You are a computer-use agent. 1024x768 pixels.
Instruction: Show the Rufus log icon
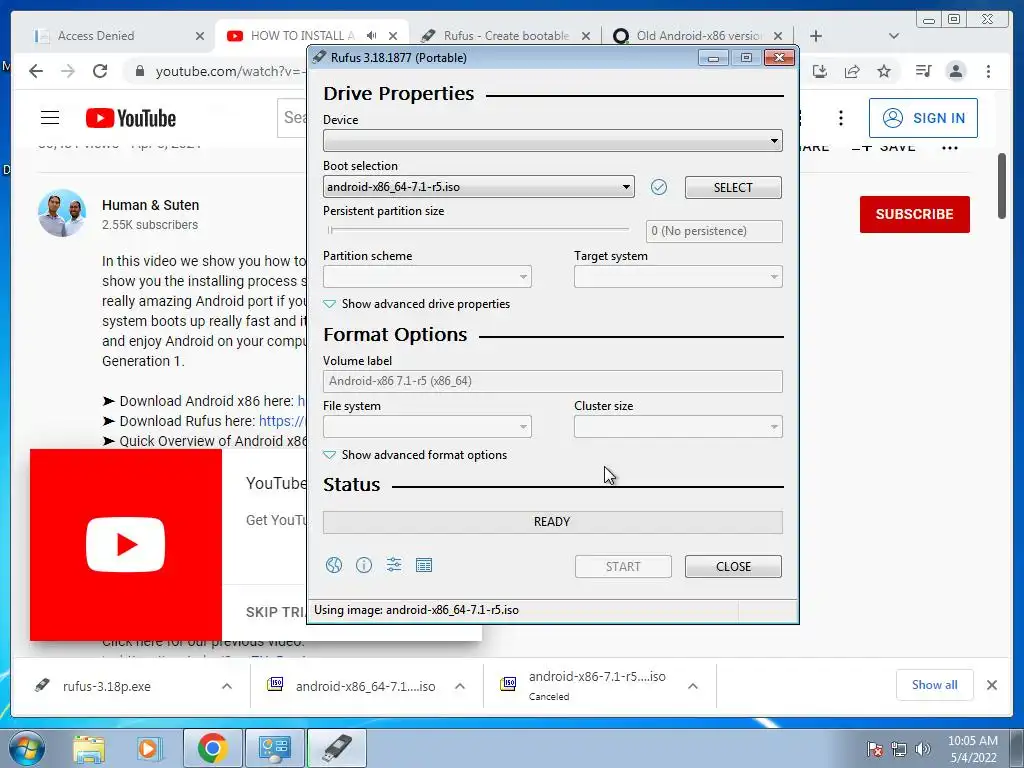424,565
